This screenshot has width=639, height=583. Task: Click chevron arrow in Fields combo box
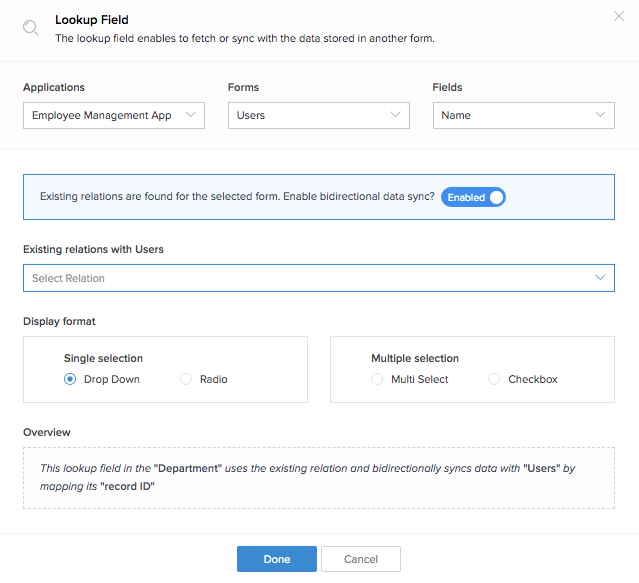tap(600, 115)
